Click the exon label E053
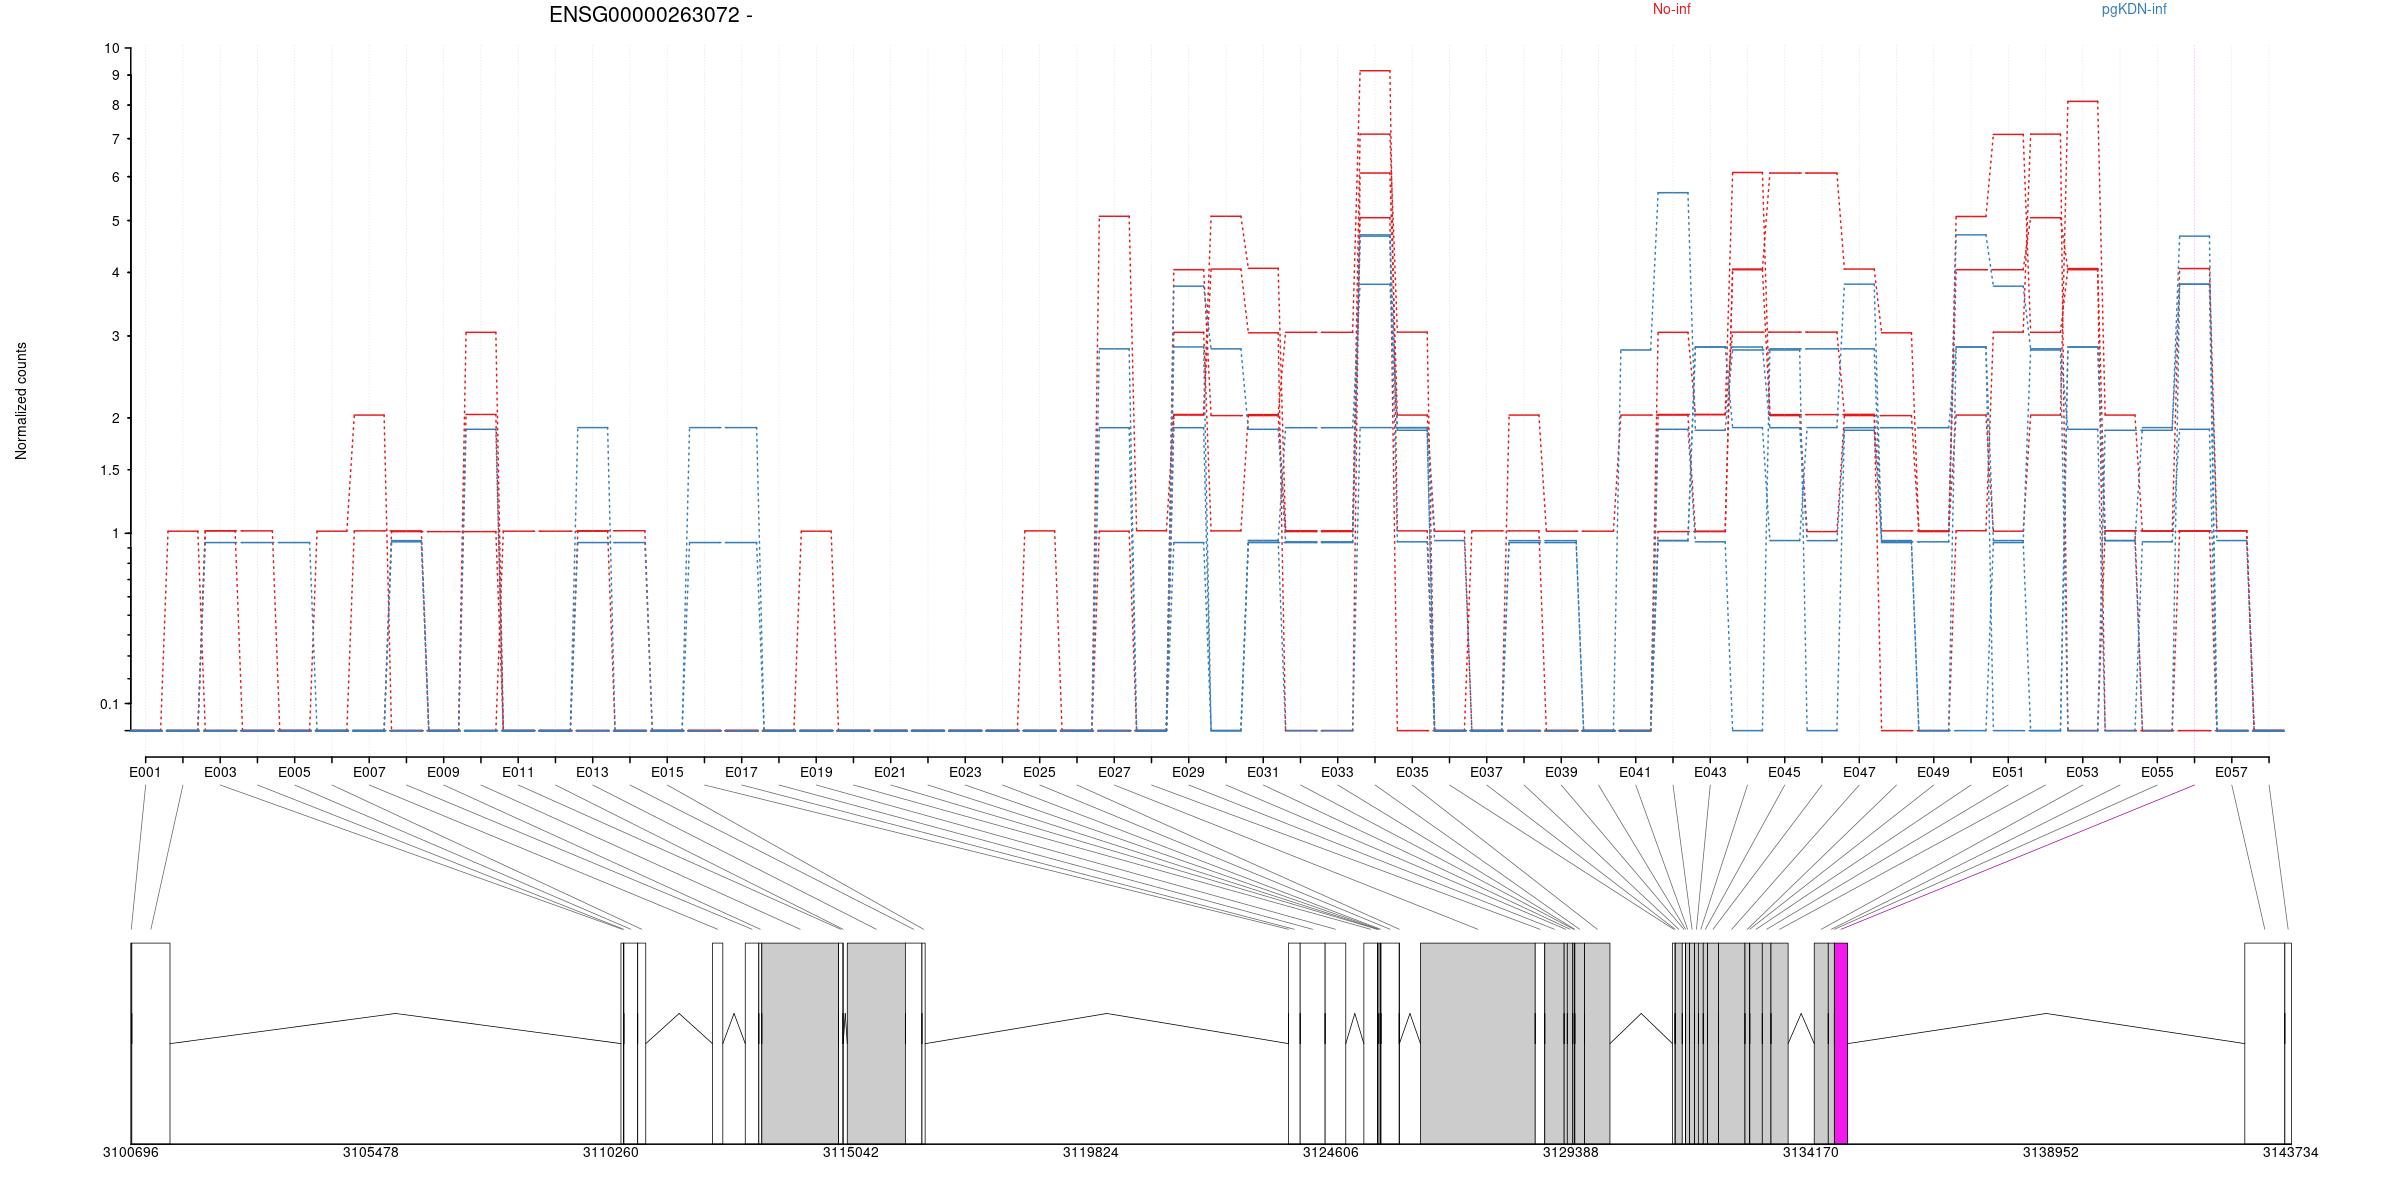This screenshot has width=2400, height=1200. click(x=2082, y=772)
